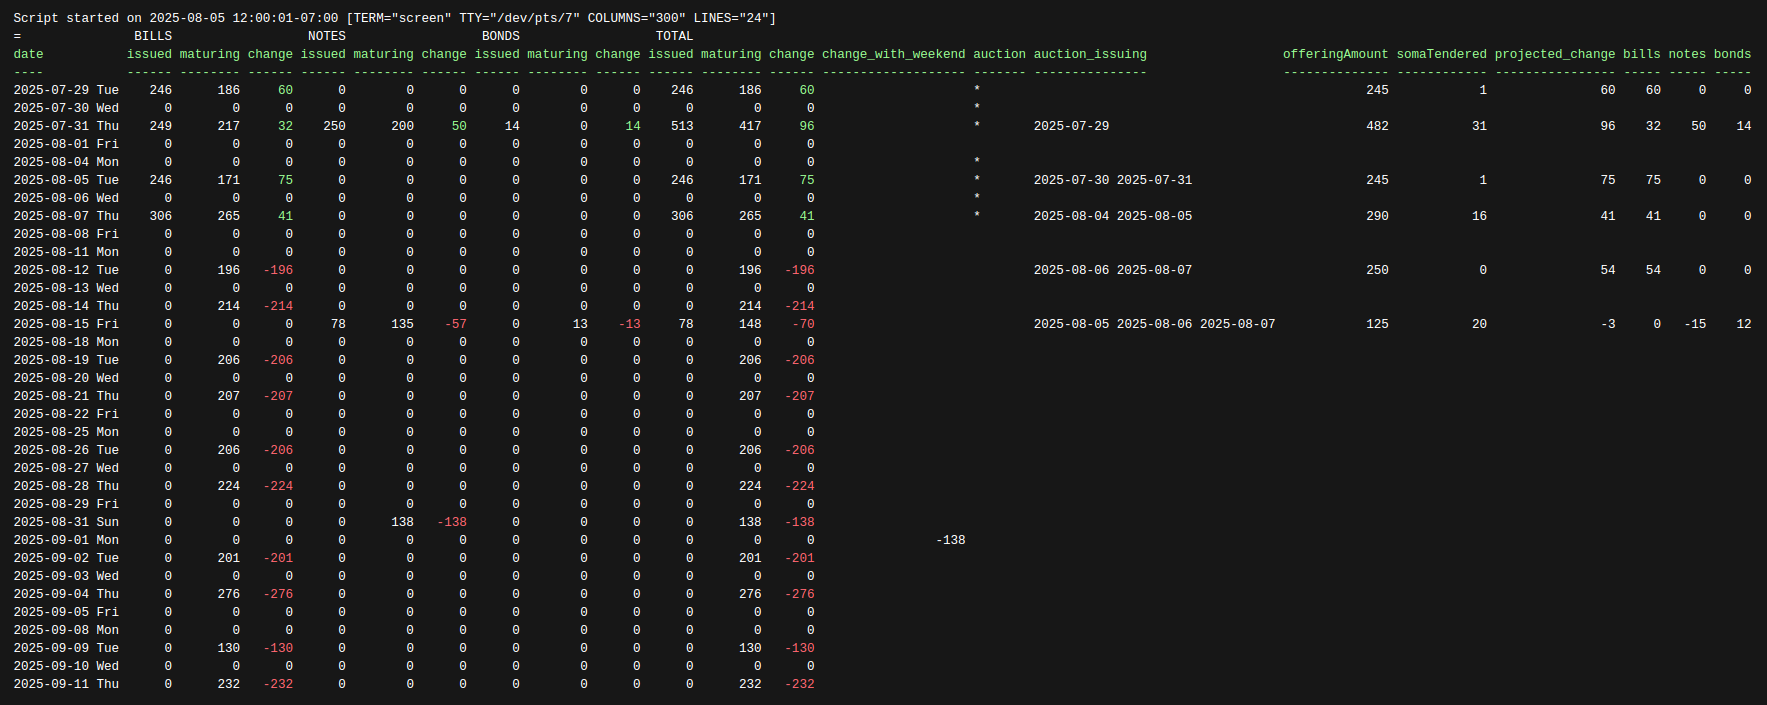This screenshot has width=1767, height=705.
Task: Click the 'auction_issuing' column header
Action: pos(1090,54)
